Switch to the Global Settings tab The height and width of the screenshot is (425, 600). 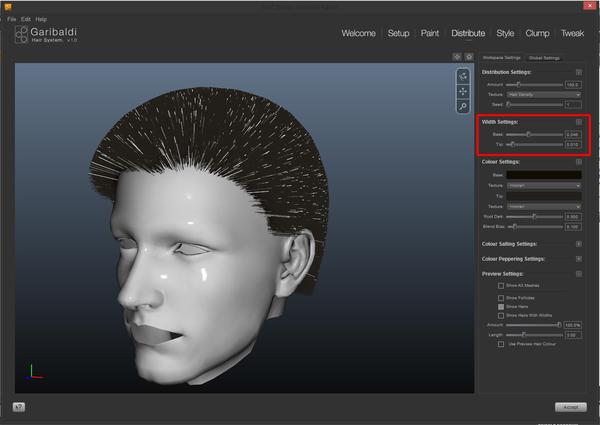coord(544,58)
